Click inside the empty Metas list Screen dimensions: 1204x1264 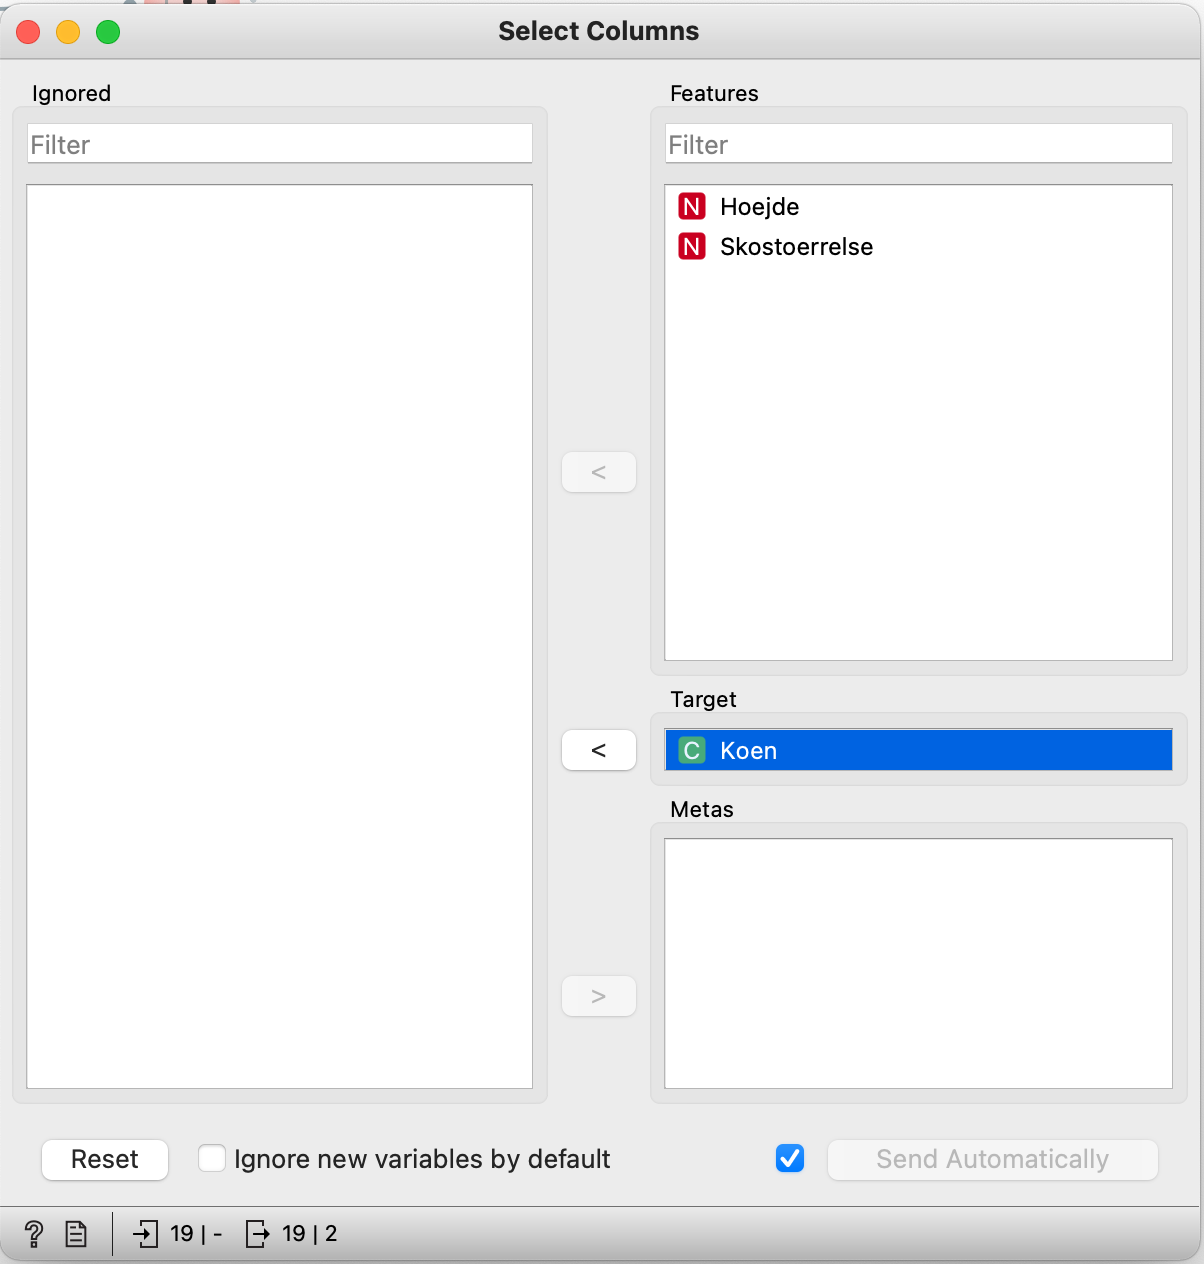click(918, 962)
